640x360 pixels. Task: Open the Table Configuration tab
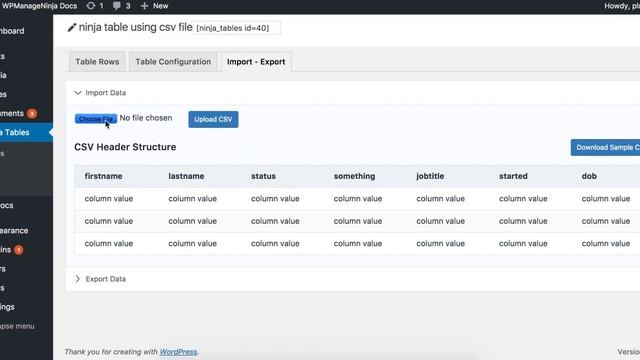pyautogui.click(x=173, y=62)
